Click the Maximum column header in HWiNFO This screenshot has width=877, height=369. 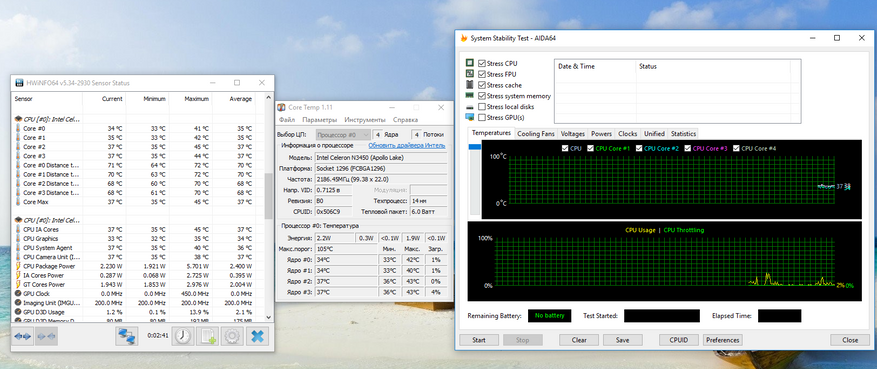pos(191,99)
